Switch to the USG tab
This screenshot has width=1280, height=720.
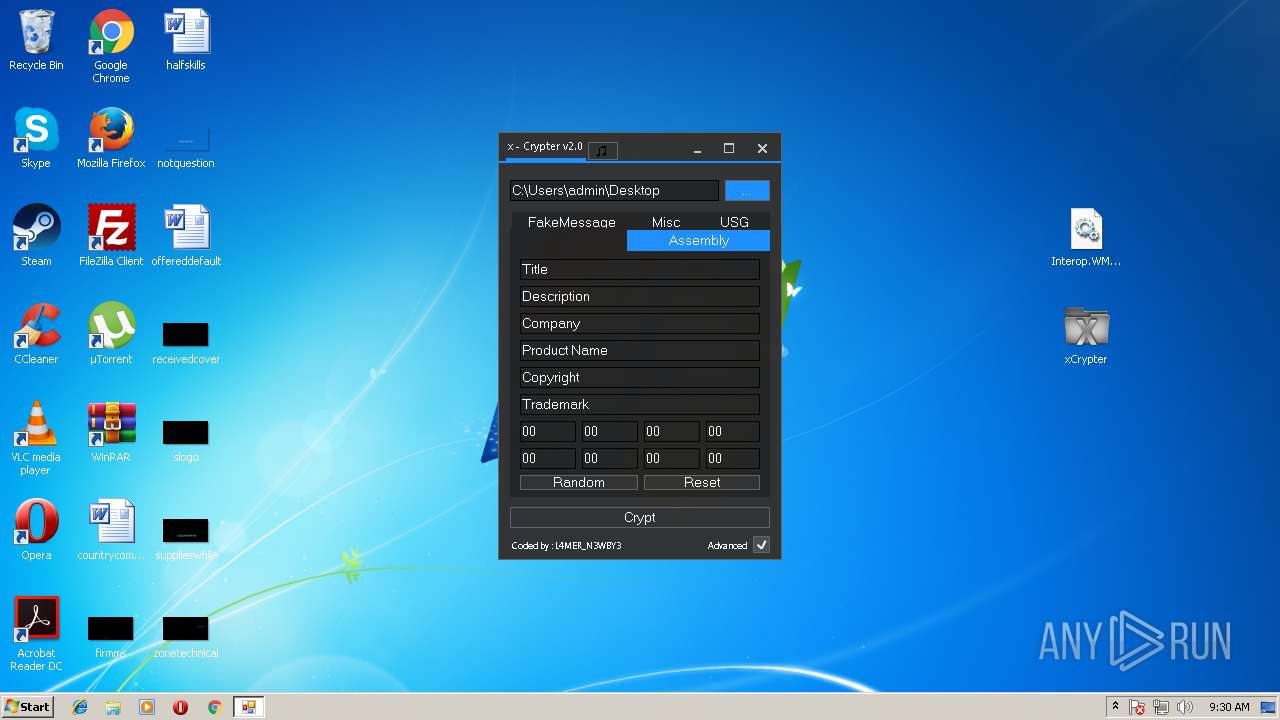tap(734, 222)
